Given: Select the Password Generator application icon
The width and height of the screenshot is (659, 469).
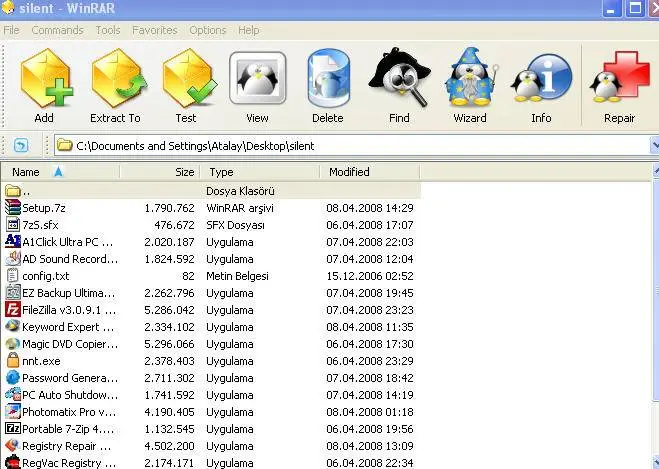Looking at the screenshot, I should tap(13, 378).
